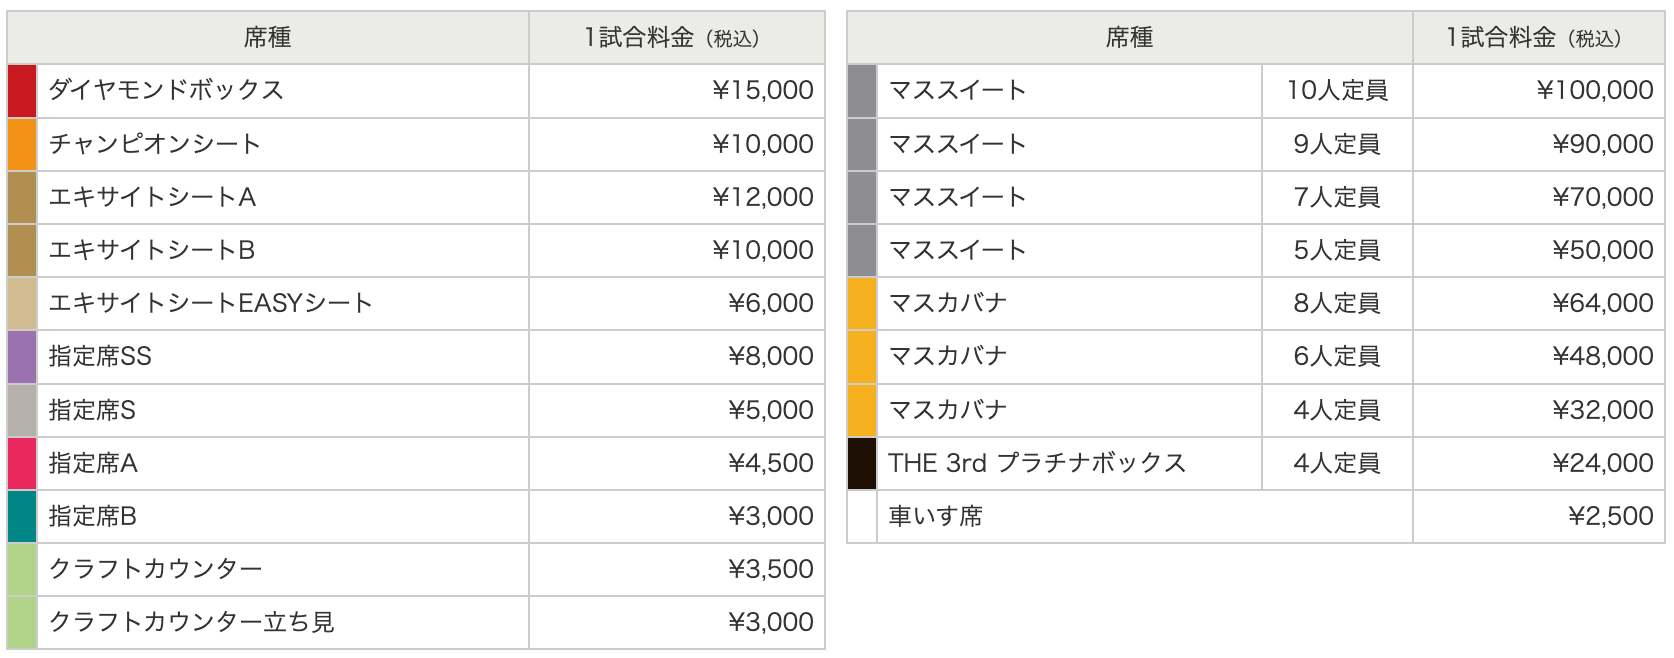Image resolution: width=1674 pixels, height=658 pixels.
Task: Click the red ダイヤモンドボックス color swatch
Action: pos(22,91)
